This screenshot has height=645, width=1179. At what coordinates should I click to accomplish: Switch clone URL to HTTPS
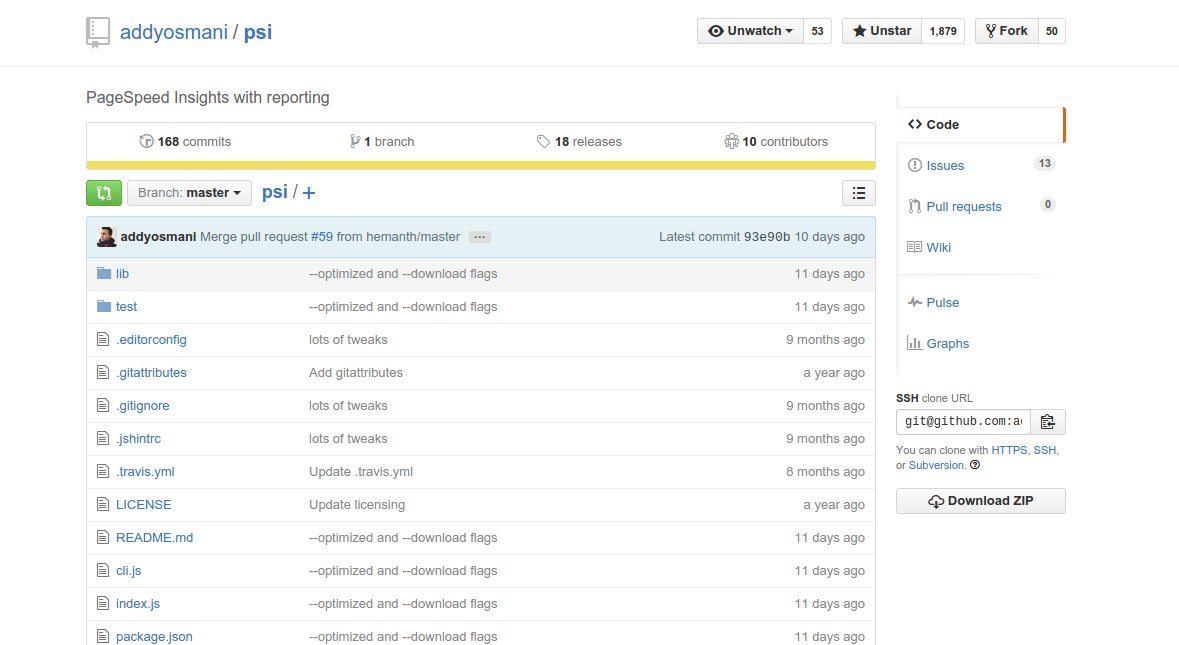pos(1009,450)
